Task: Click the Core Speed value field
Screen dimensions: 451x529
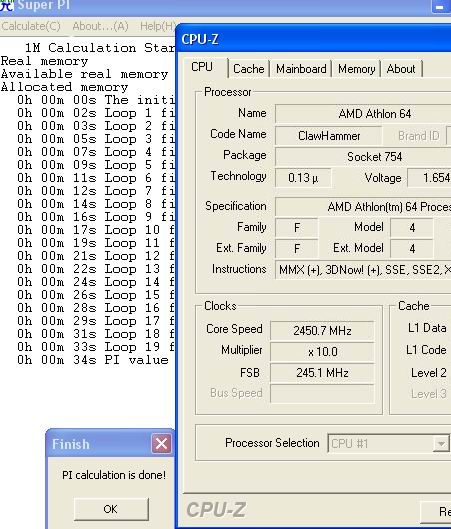Action: click(322, 330)
